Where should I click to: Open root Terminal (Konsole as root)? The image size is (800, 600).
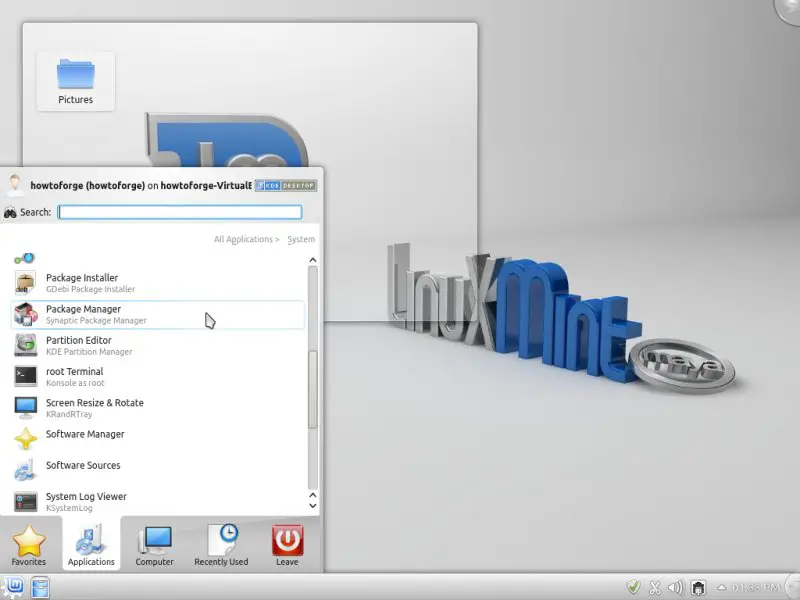[x=158, y=377]
